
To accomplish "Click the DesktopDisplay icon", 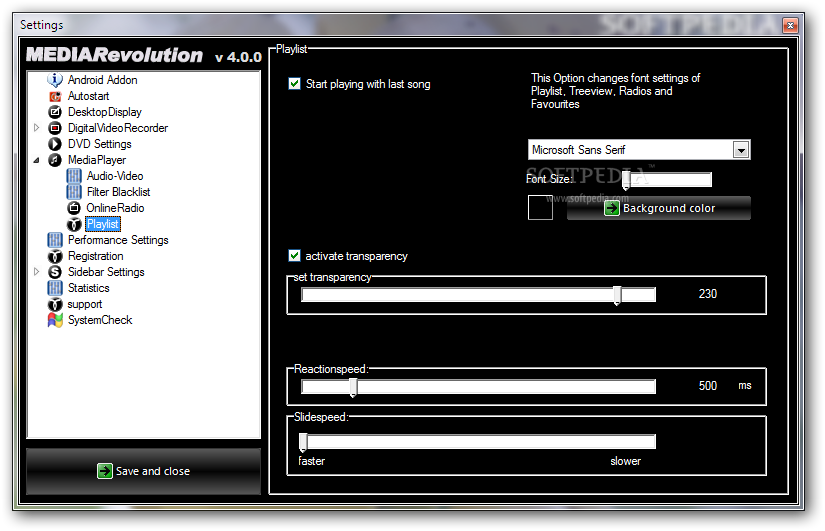I will [55, 112].
